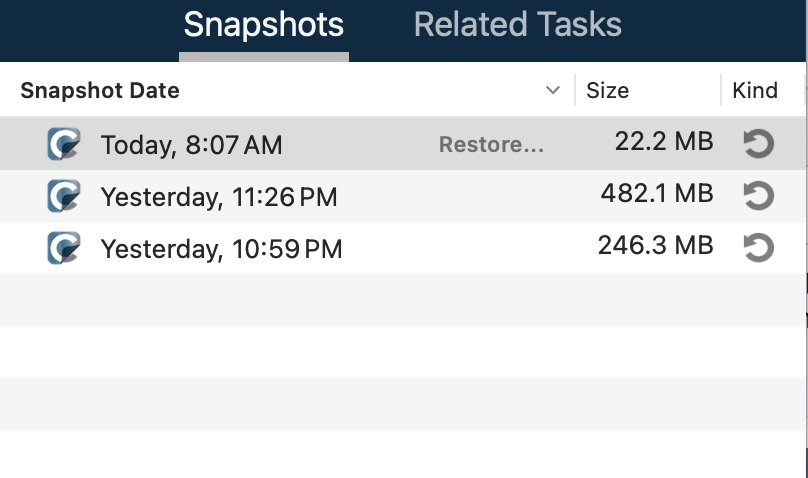Toggle sort order chevron in Snapshot Date header
The width and height of the screenshot is (808, 478).
[552, 90]
